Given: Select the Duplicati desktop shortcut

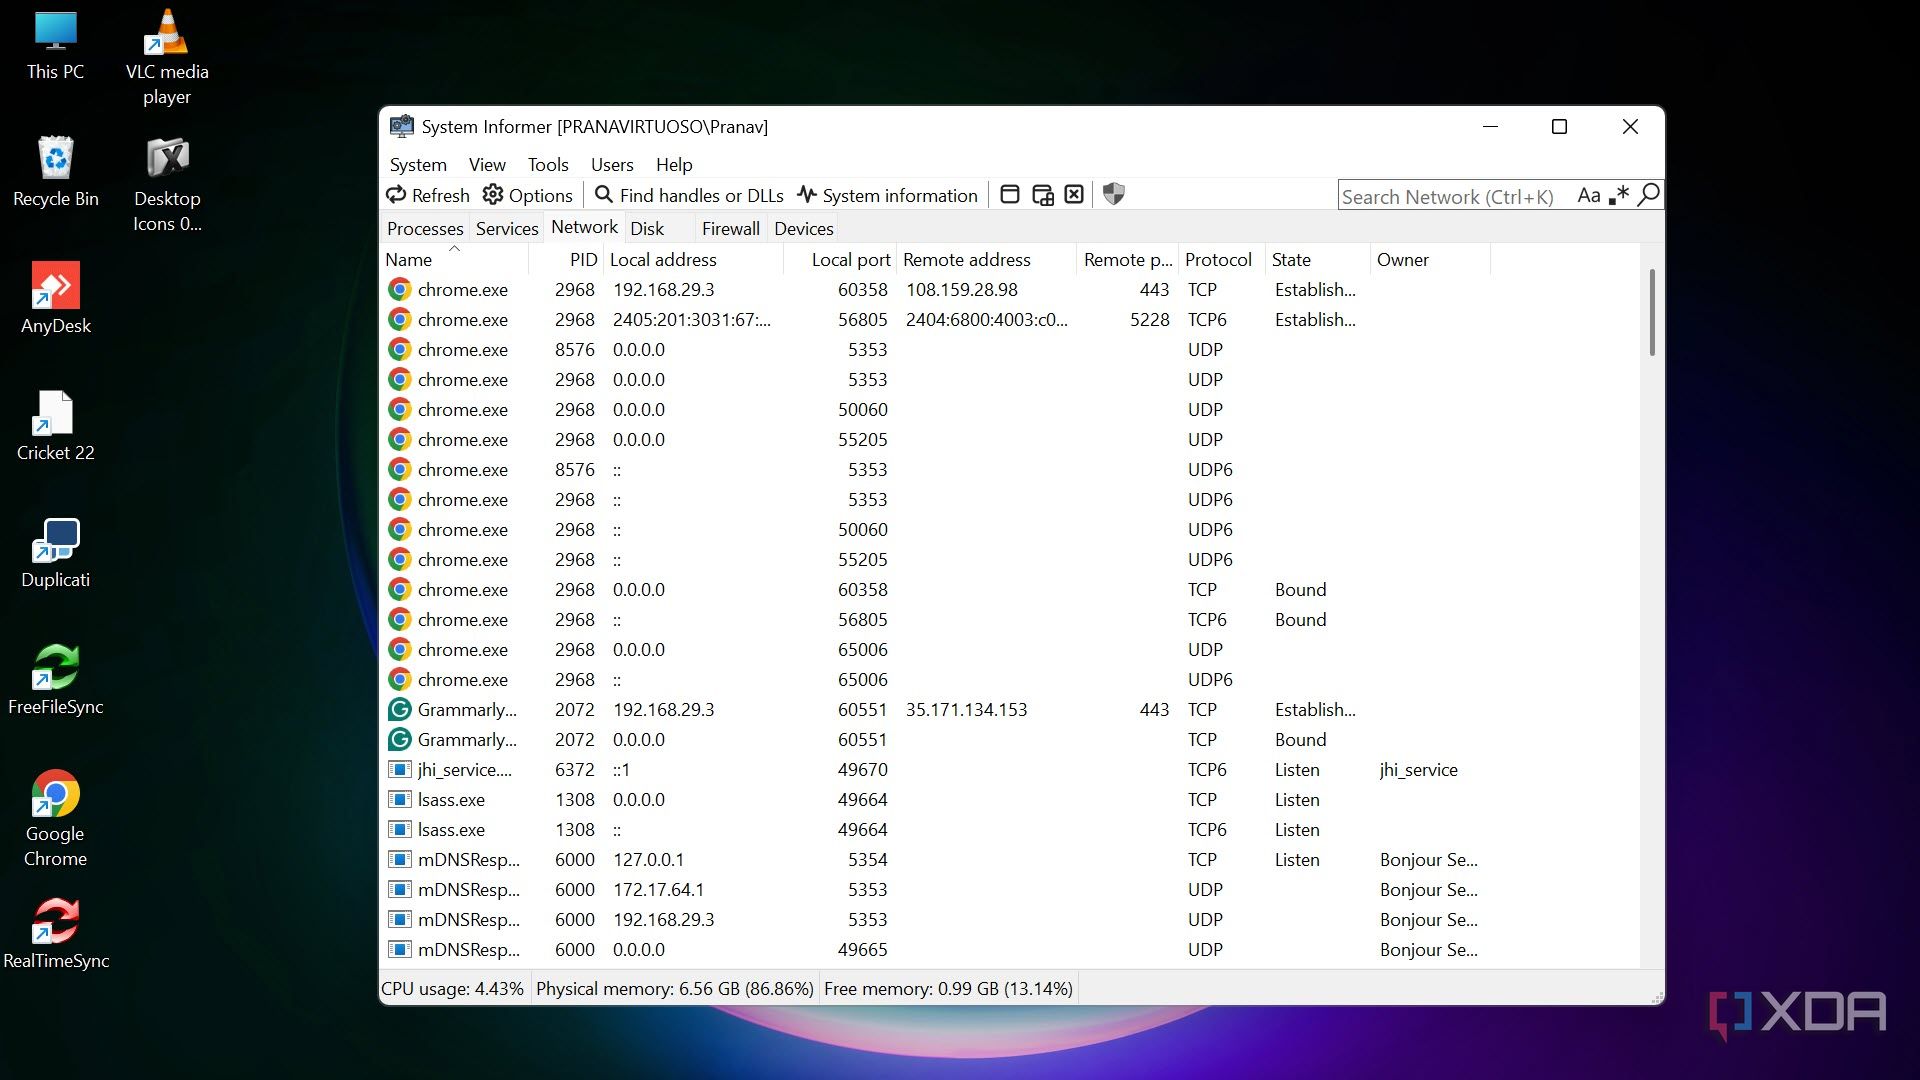Looking at the screenshot, I should pos(56,552).
